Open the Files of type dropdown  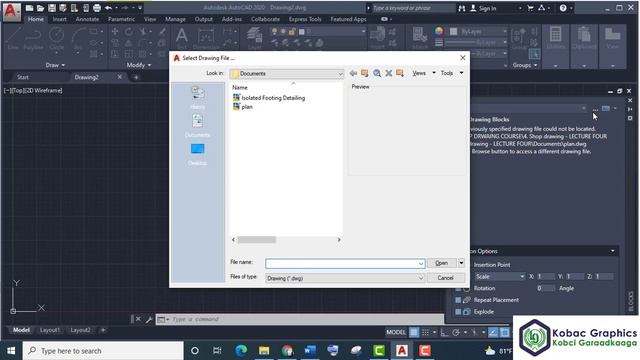(345, 278)
